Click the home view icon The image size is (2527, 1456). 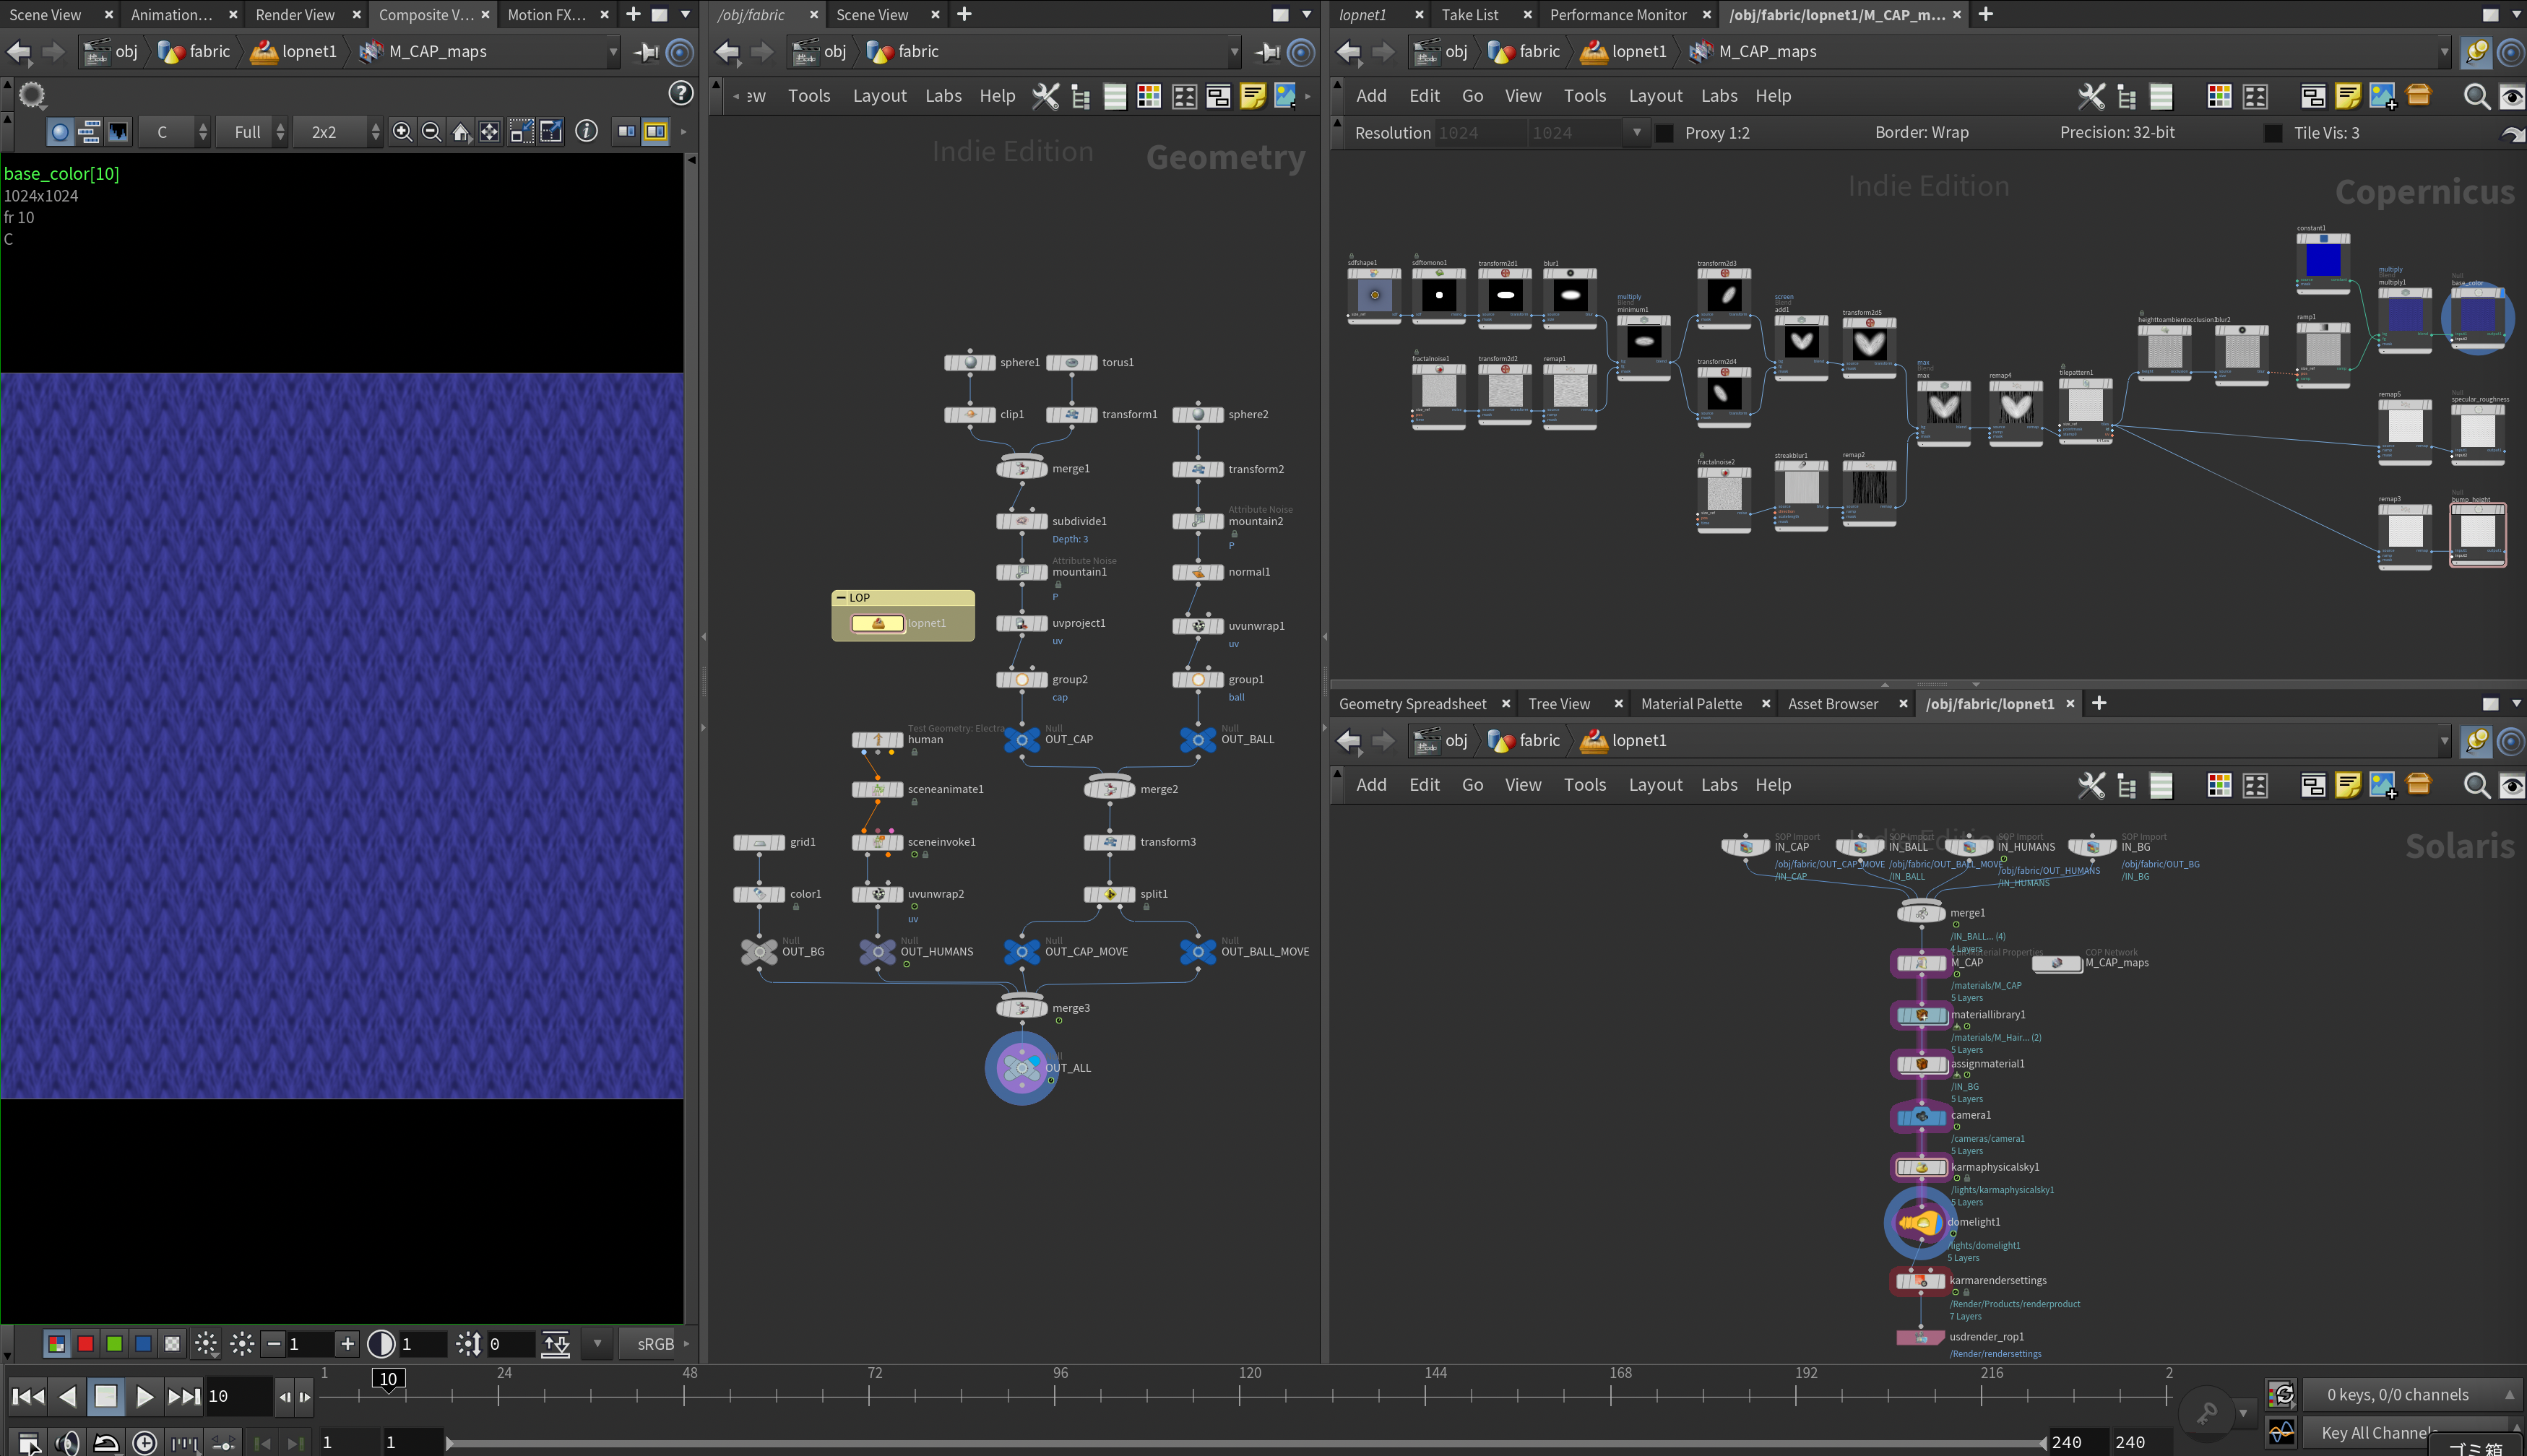pyautogui.click(x=460, y=132)
